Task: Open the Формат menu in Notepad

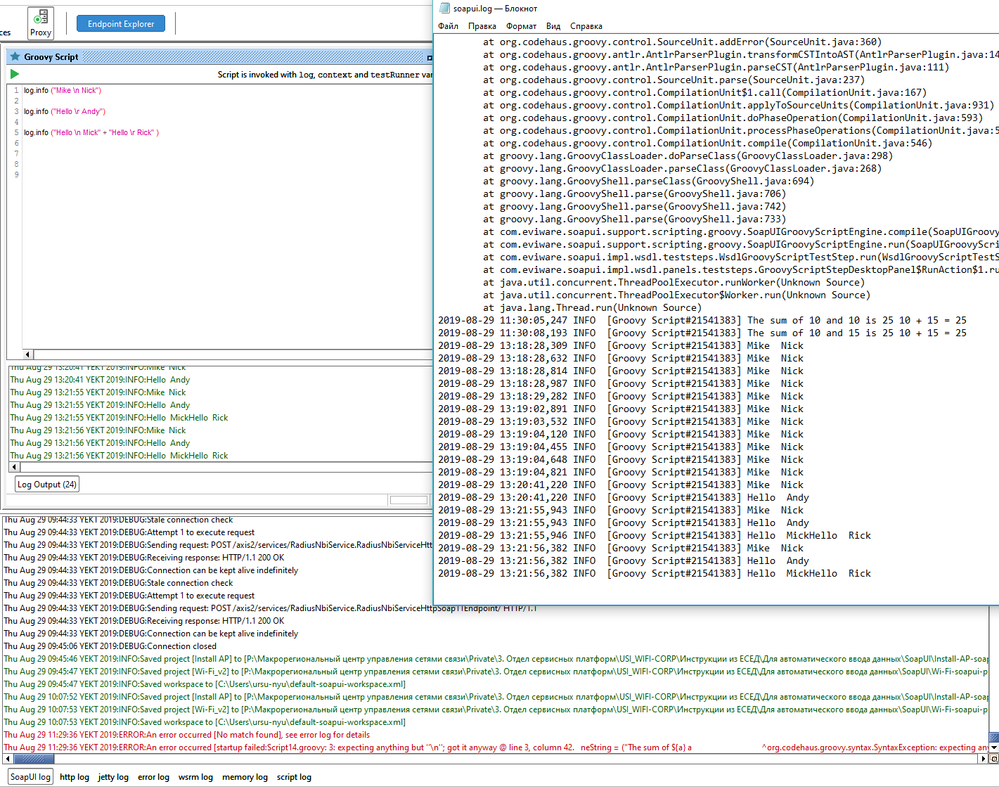Action: point(521,25)
